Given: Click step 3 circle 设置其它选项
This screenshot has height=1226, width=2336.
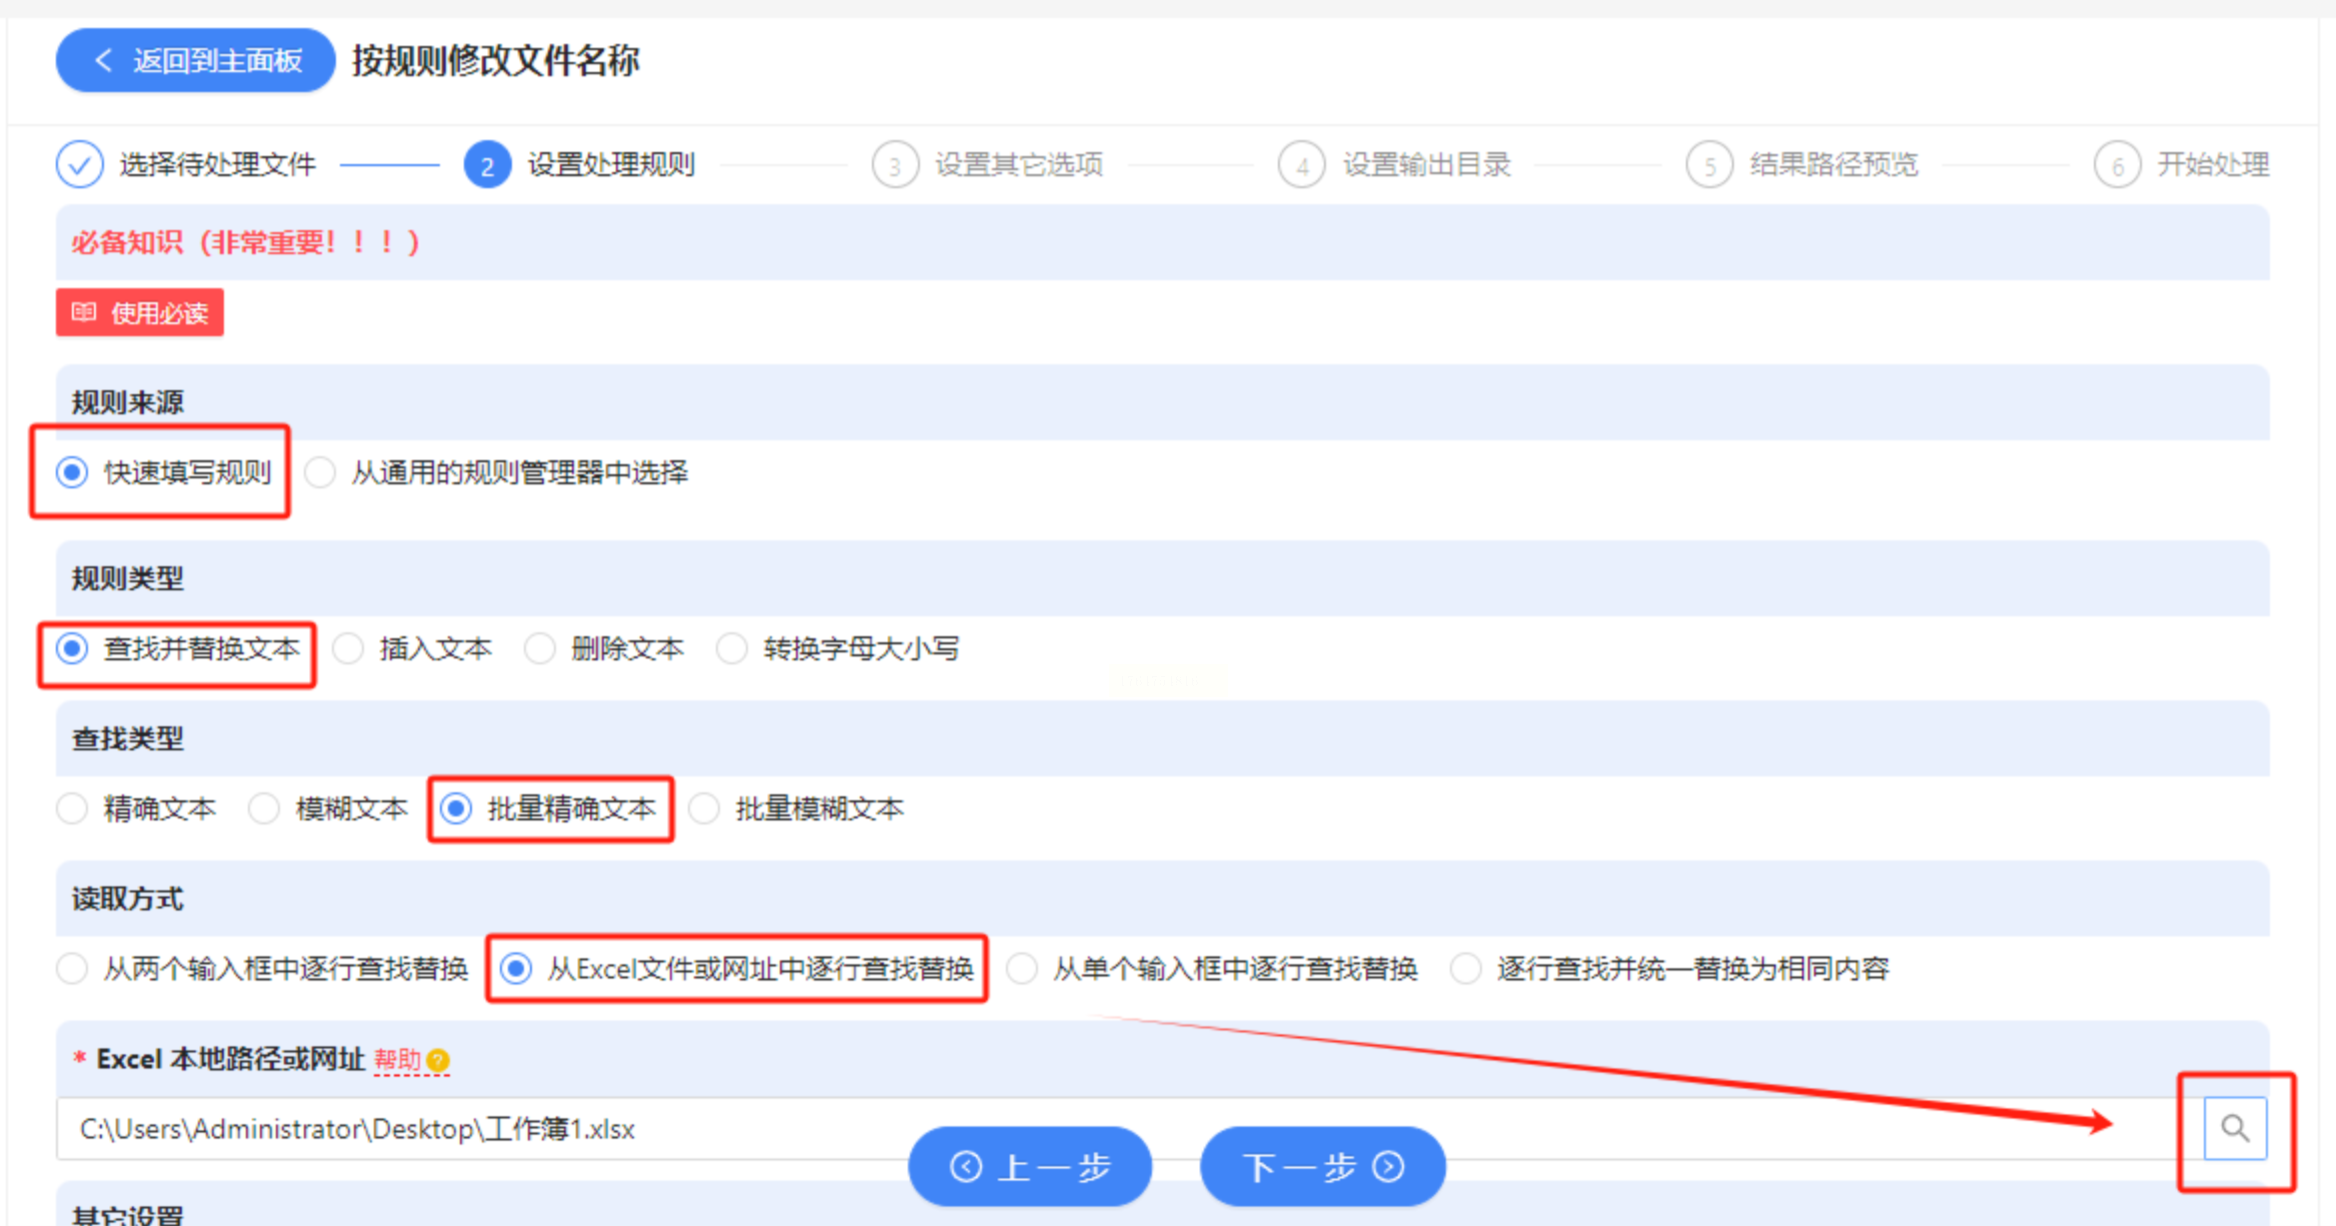Looking at the screenshot, I should pyautogui.click(x=894, y=165).
